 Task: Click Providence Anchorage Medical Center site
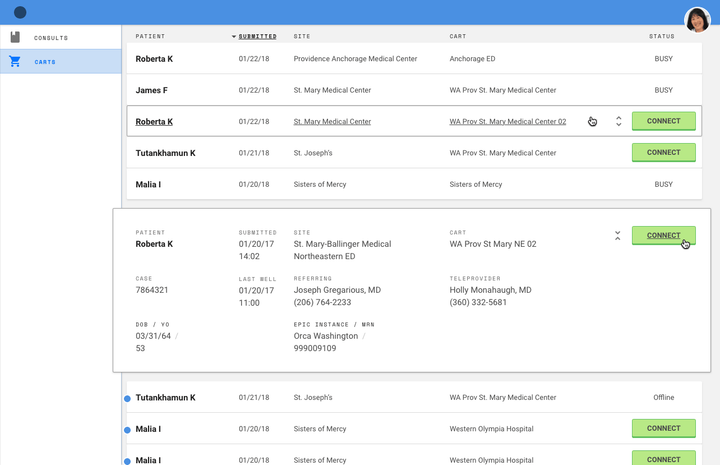tap(355, 59)
